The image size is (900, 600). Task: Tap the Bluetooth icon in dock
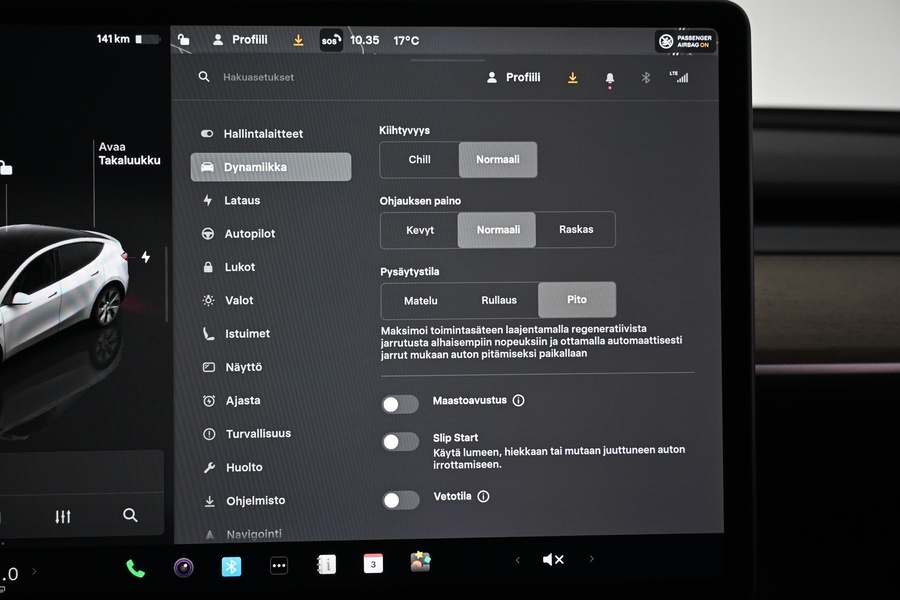231,567
